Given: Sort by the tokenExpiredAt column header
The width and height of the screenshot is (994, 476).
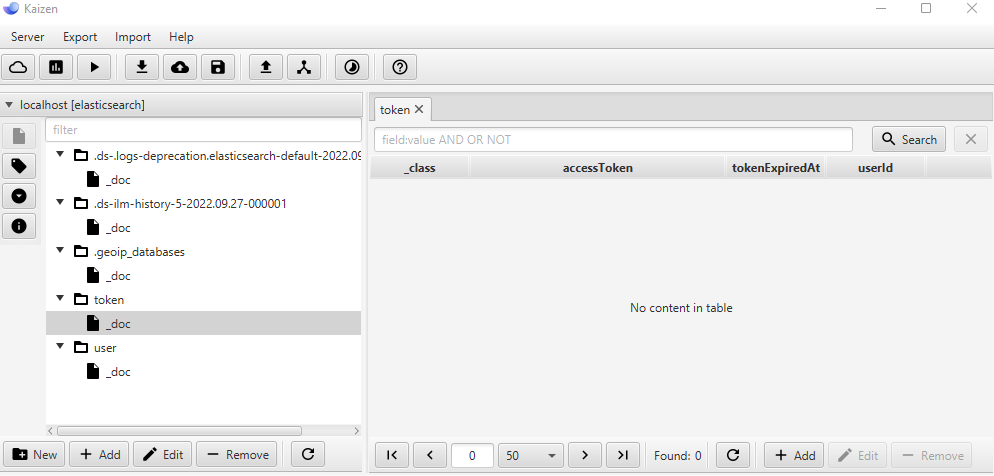Looking at the screenshot, I should pos(775,168).
